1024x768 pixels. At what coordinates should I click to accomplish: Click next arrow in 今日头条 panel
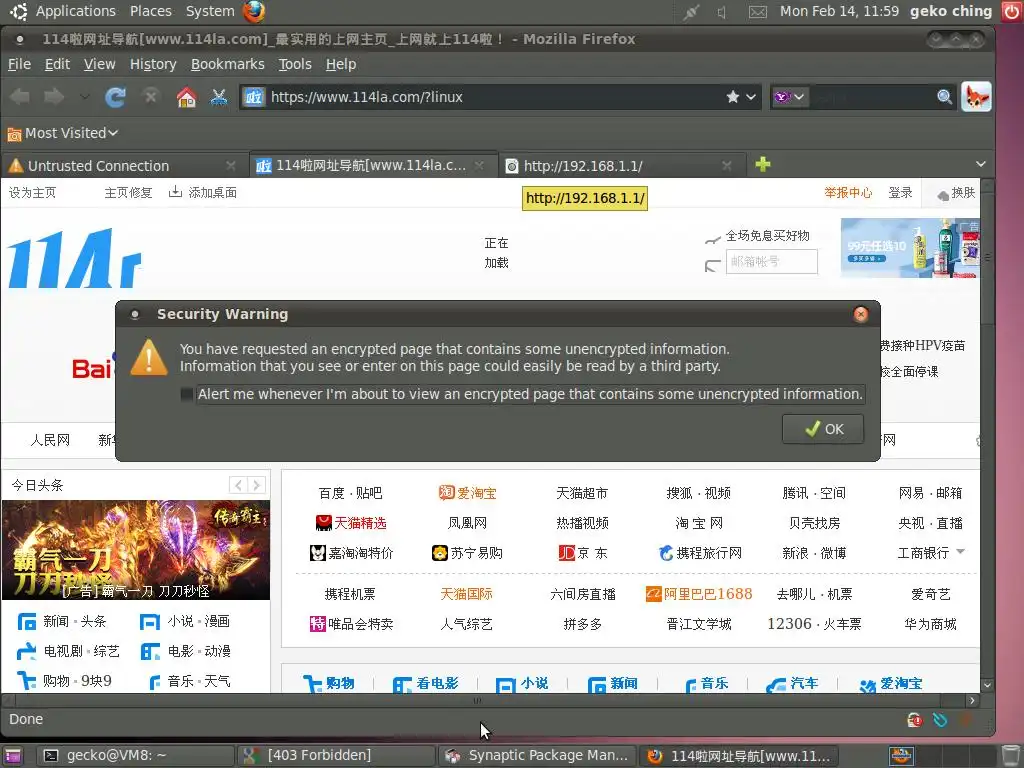[x=257, y=485]
